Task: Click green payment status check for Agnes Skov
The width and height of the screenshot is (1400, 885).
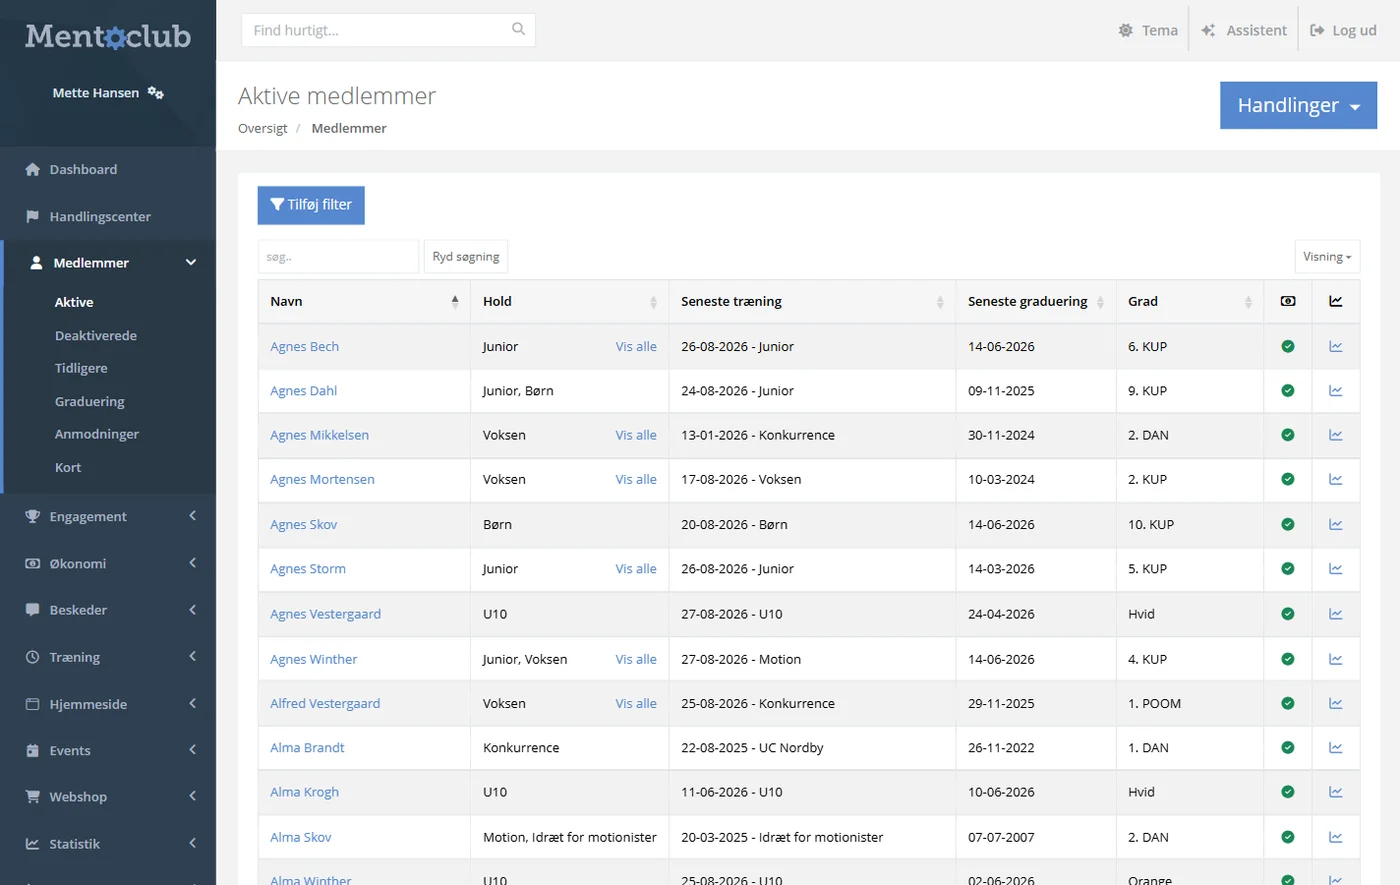Action: pyautogui.click(x=1288, y=524)
